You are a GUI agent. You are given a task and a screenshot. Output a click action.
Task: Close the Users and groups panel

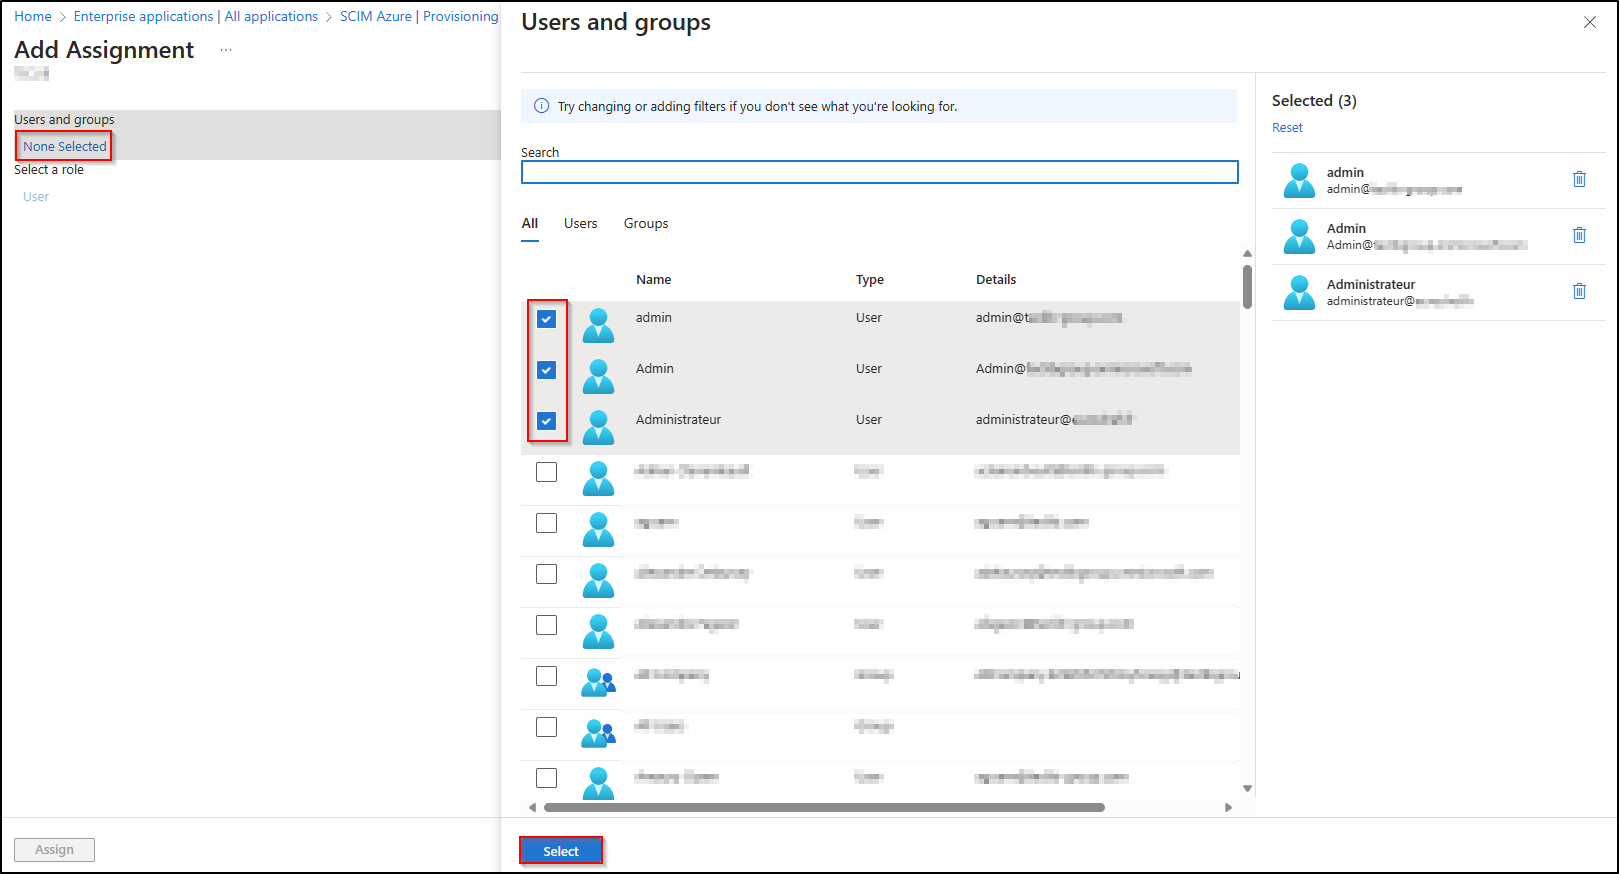click(x=1589, y=22)
